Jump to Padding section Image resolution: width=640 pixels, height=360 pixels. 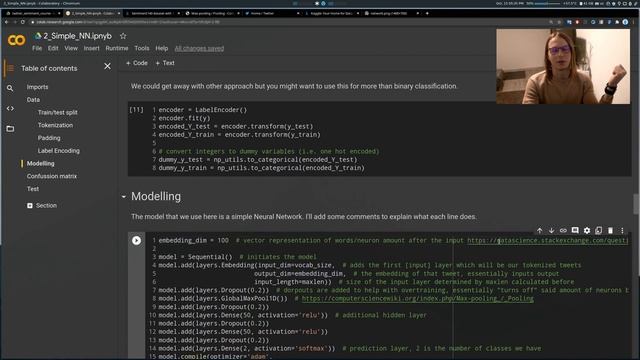coord(49,138)
